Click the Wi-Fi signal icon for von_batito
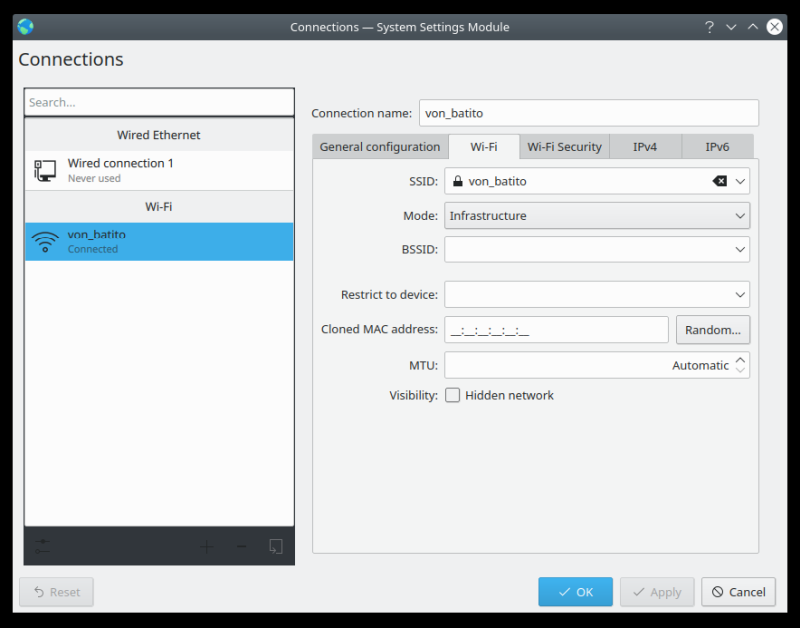800x628 pixels. pyautogui.click(x=45, y=242)
